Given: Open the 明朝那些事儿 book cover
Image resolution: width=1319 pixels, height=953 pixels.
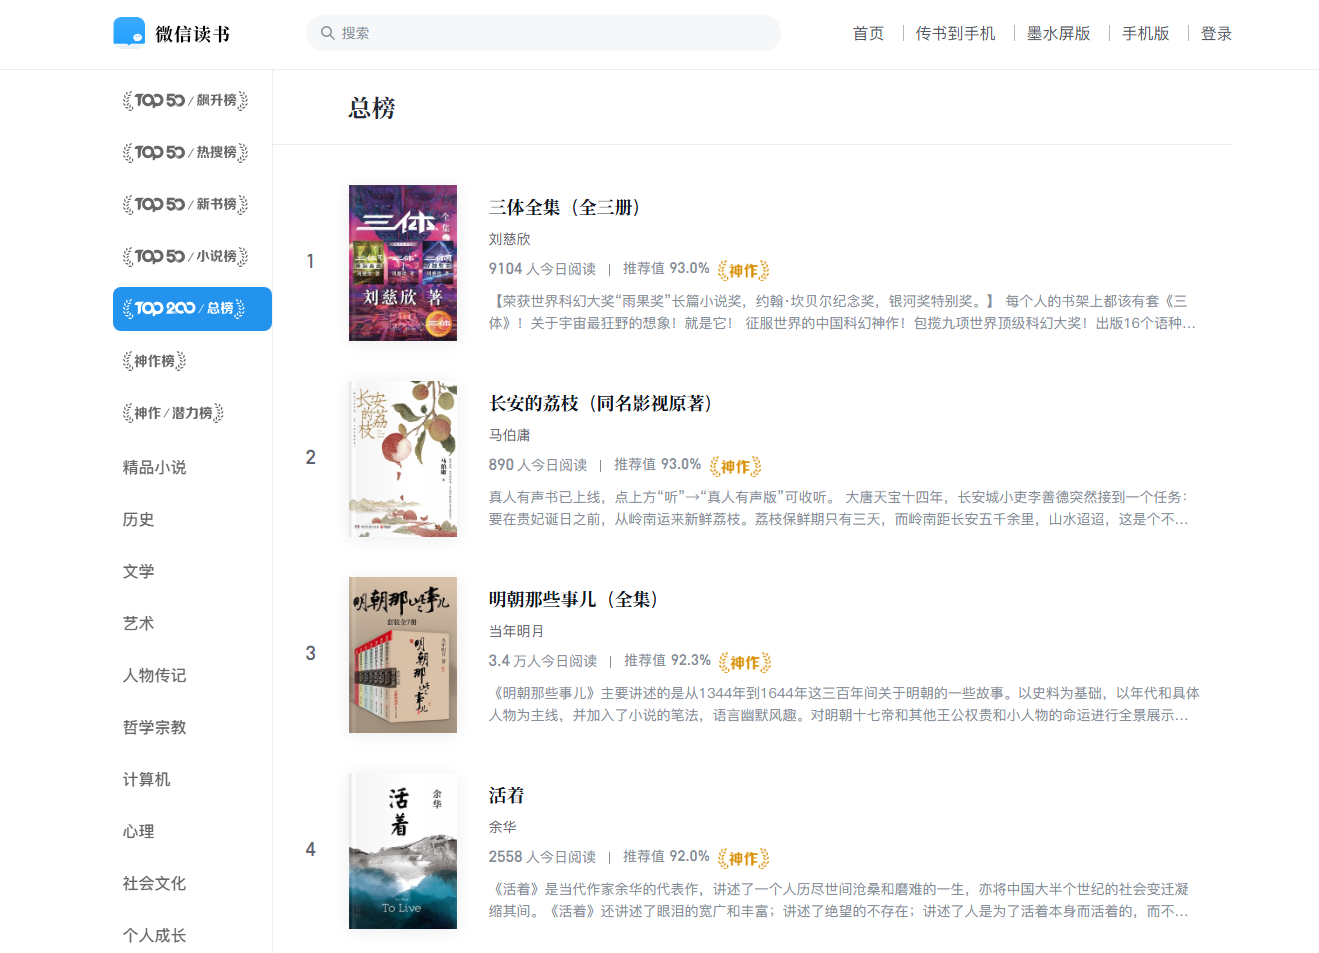Looking at the screenshot, I should (403, 655).
